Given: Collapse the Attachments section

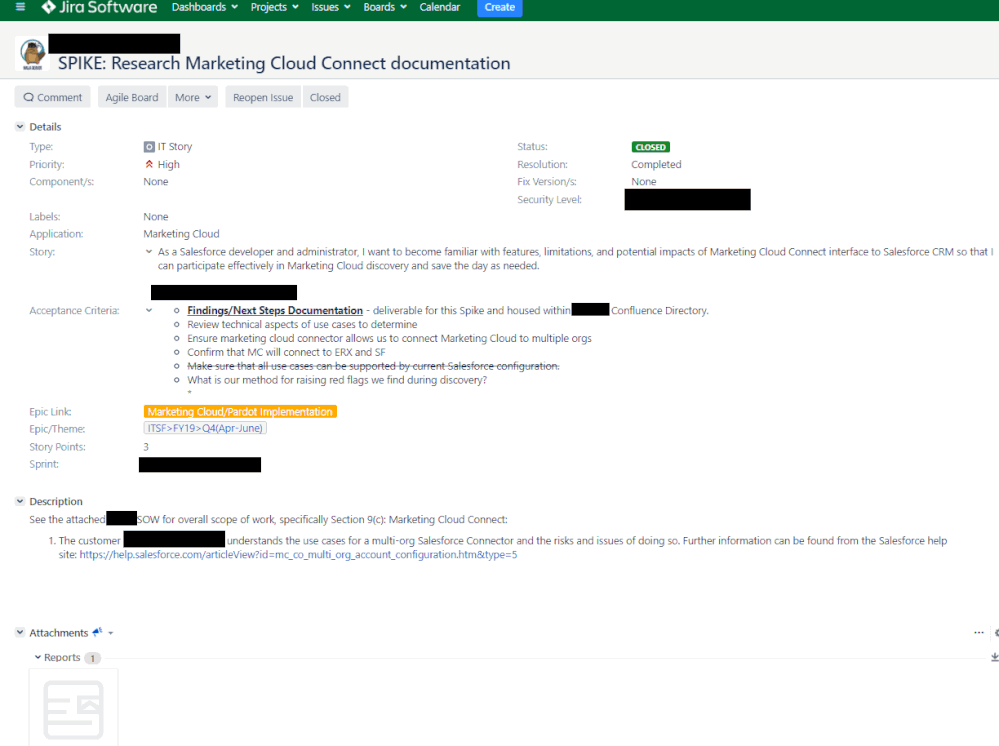Looking at the screenshot, I should pos(20,633).
